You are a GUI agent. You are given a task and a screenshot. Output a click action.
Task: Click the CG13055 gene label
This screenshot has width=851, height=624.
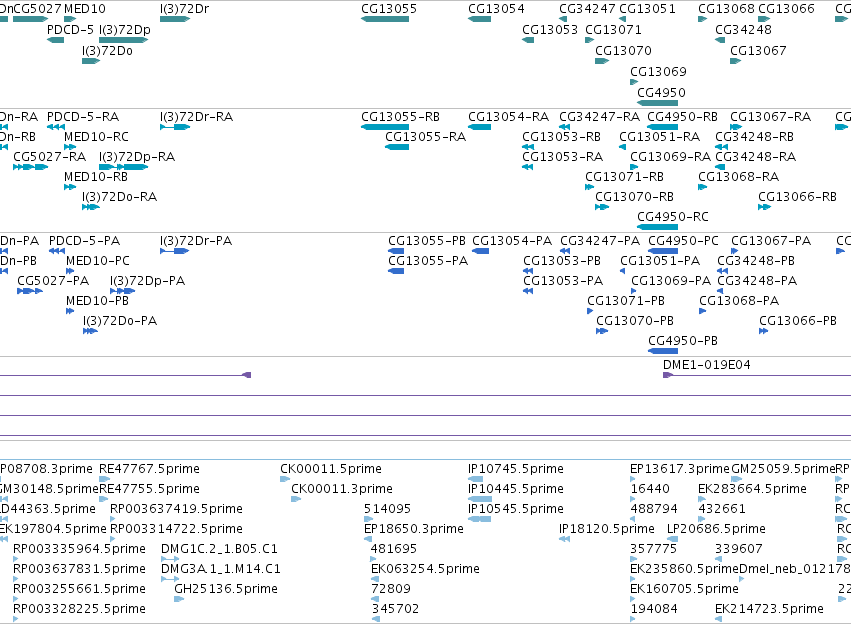(389, 9)
